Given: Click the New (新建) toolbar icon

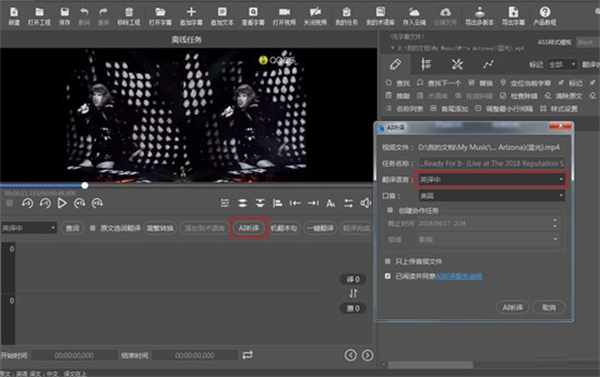Looking at the screenshot, I should point(14,16).
